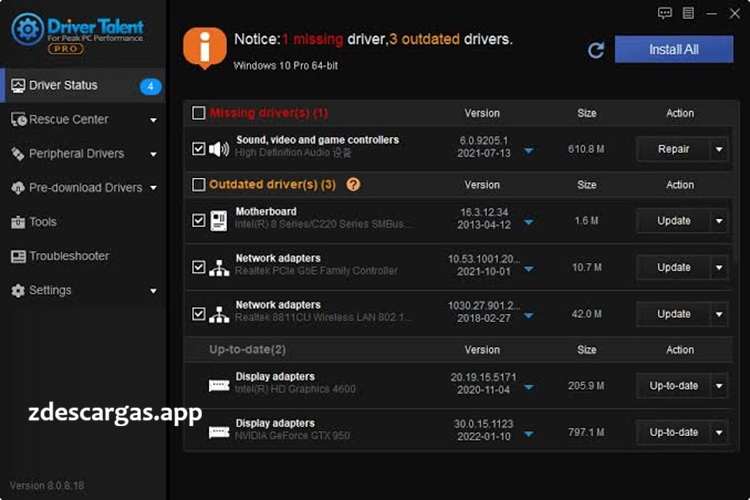Click the Up-to-date(2) section header
This screenshot has width=750, height=500.
click(x=247, y=350)
